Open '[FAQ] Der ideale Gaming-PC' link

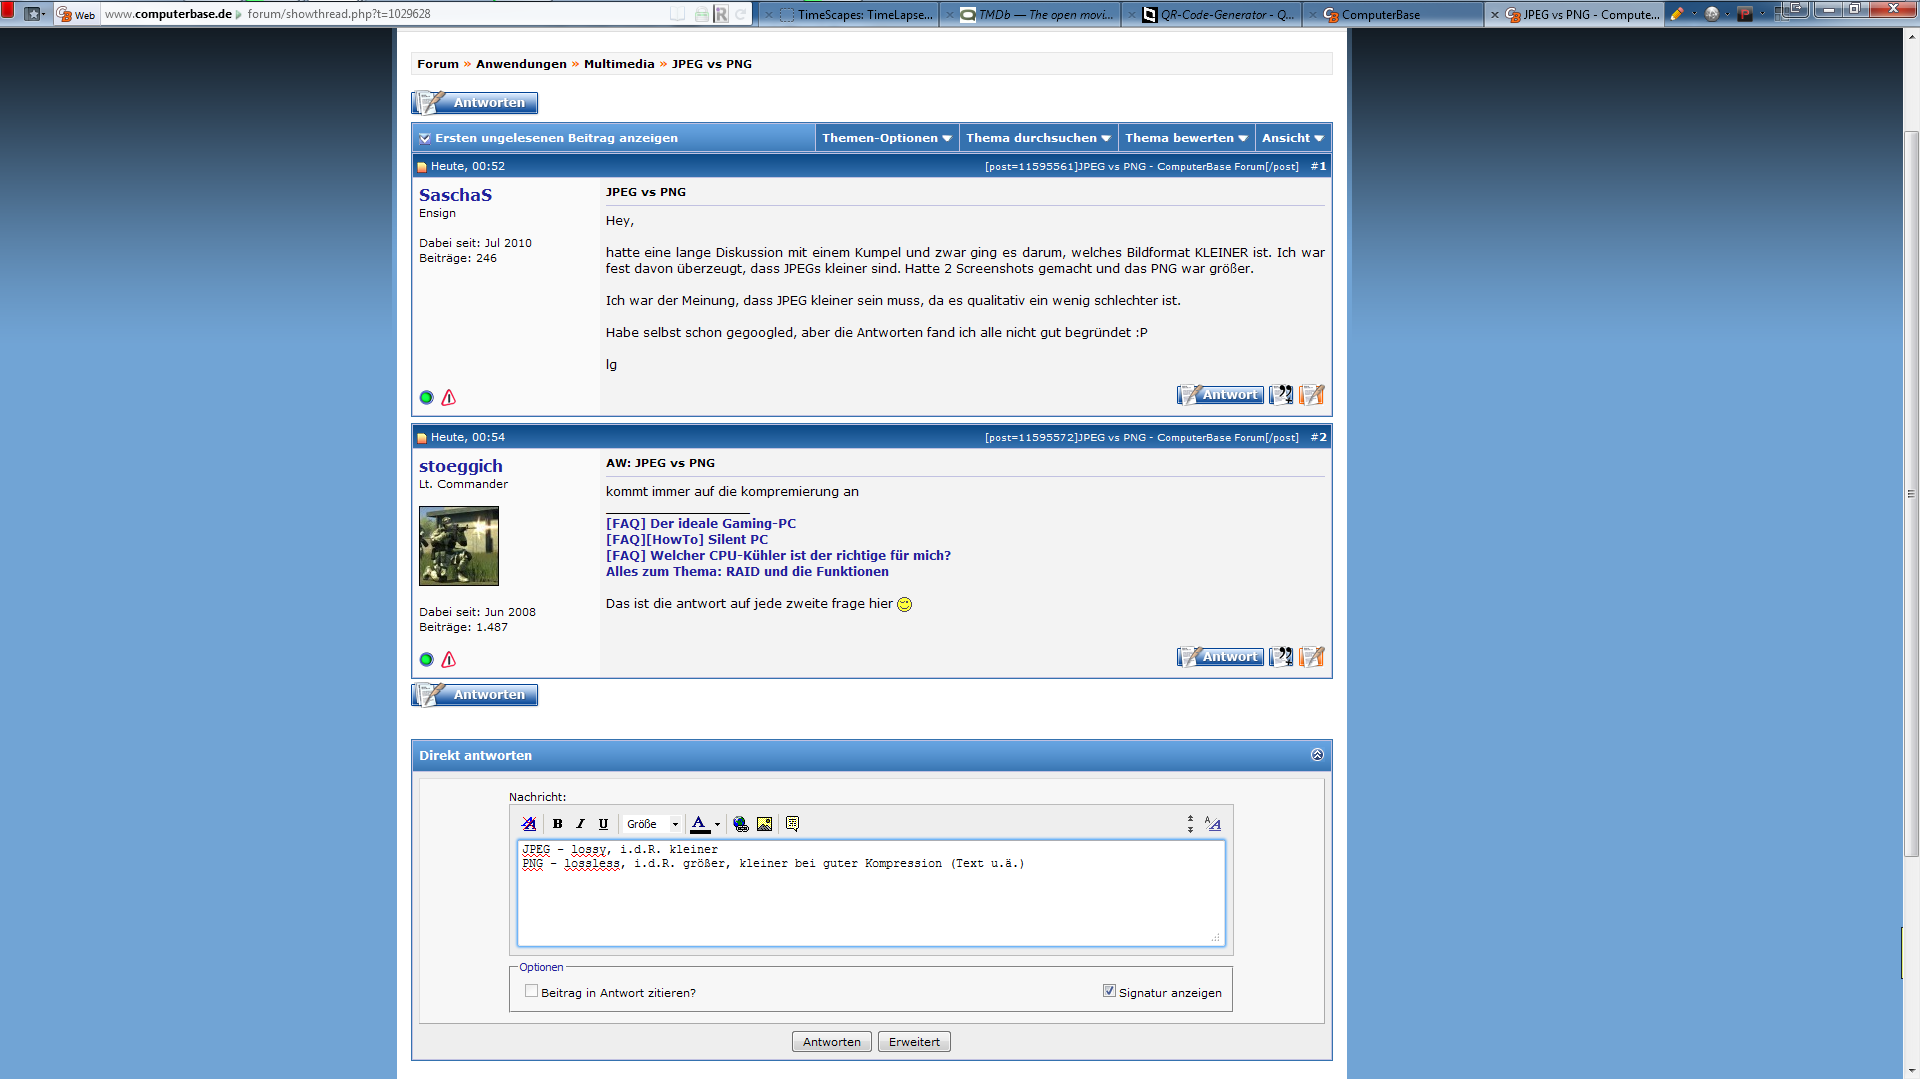click(700, 523)
